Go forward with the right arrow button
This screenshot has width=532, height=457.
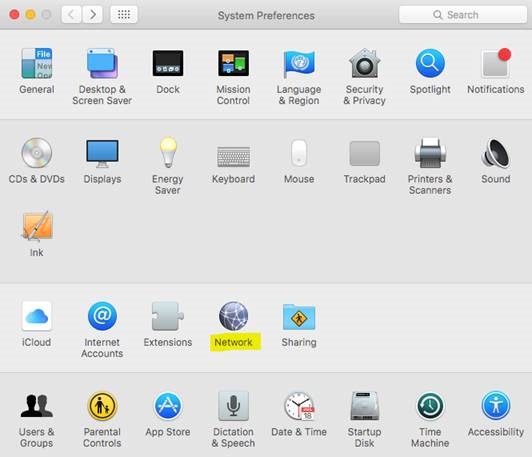(92, 15)
